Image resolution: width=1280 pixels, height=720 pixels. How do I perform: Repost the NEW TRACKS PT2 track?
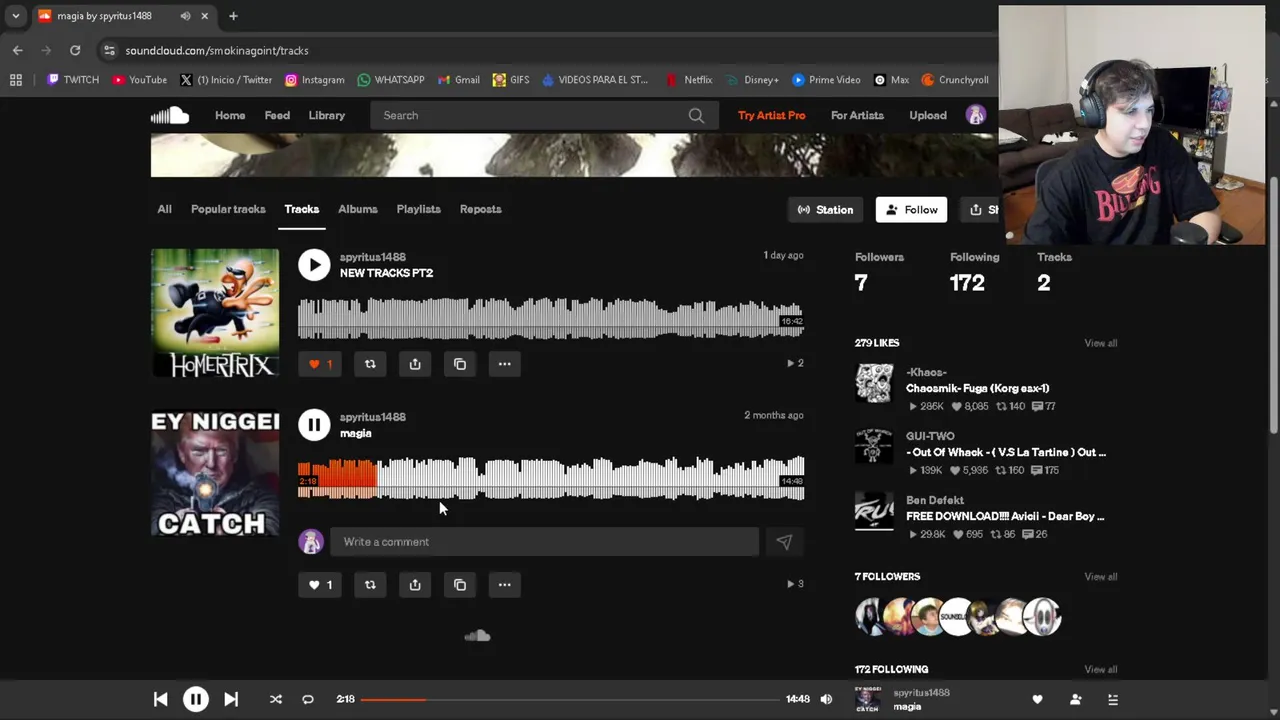(x=370, y=364)
